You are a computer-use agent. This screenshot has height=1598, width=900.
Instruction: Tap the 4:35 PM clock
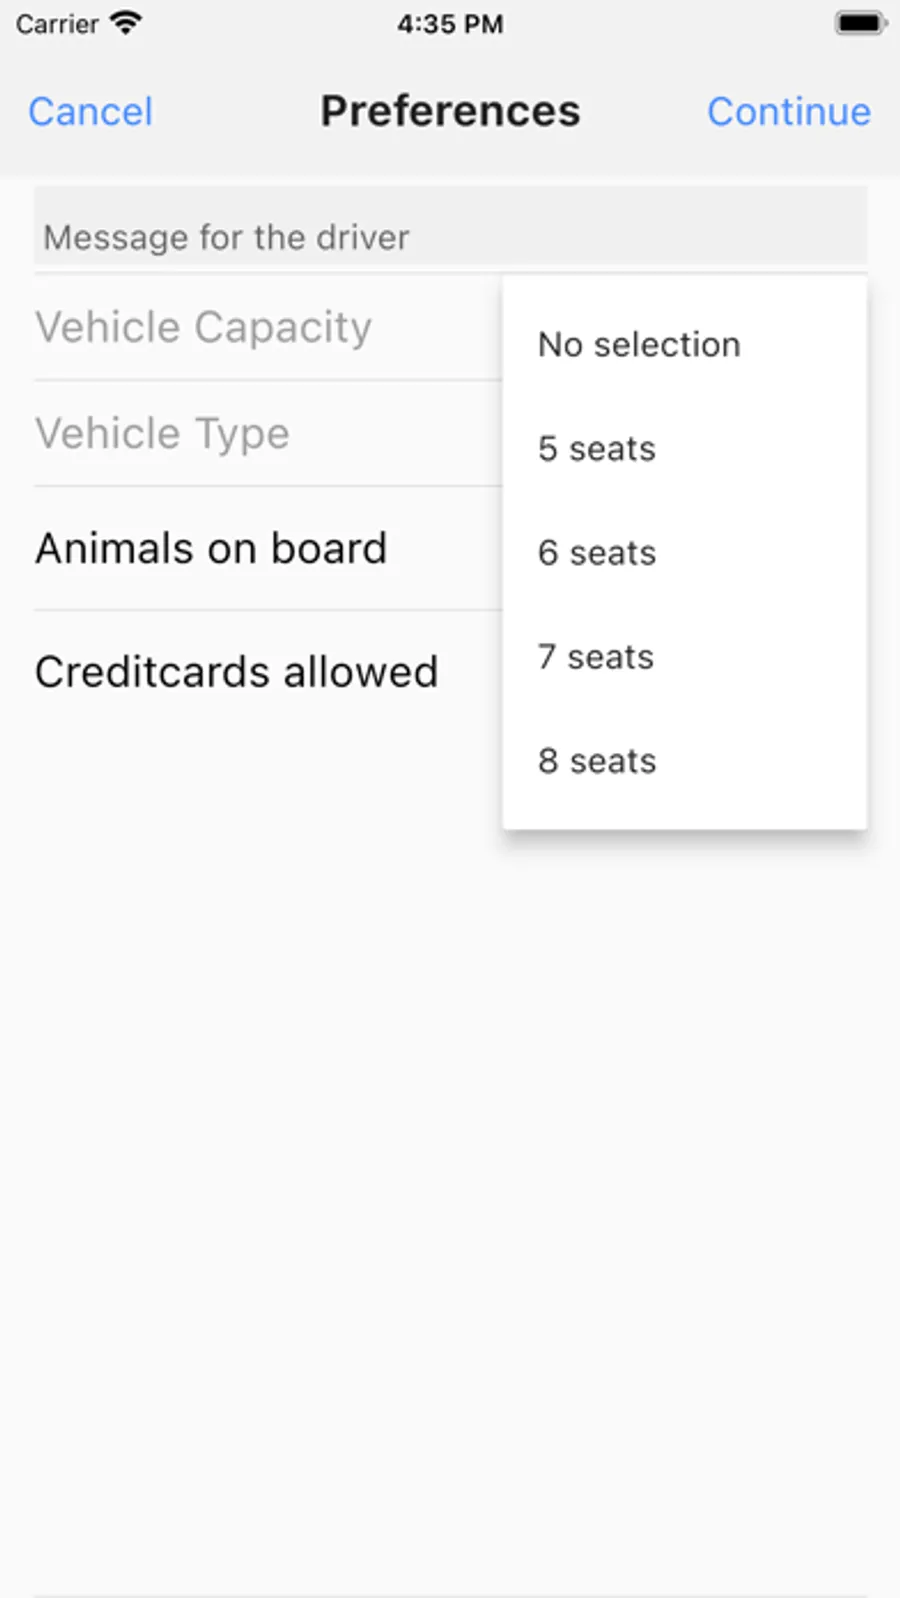pos(450,24)
